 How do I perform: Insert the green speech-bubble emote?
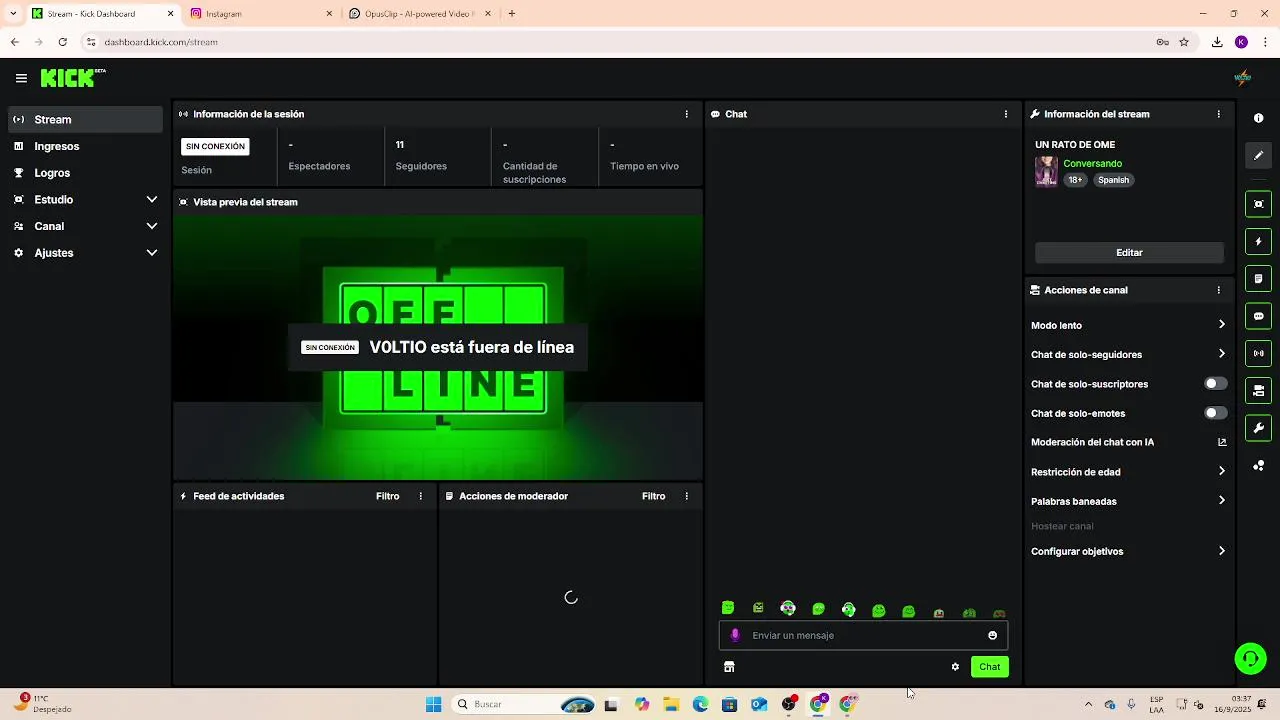click(818, 609)
